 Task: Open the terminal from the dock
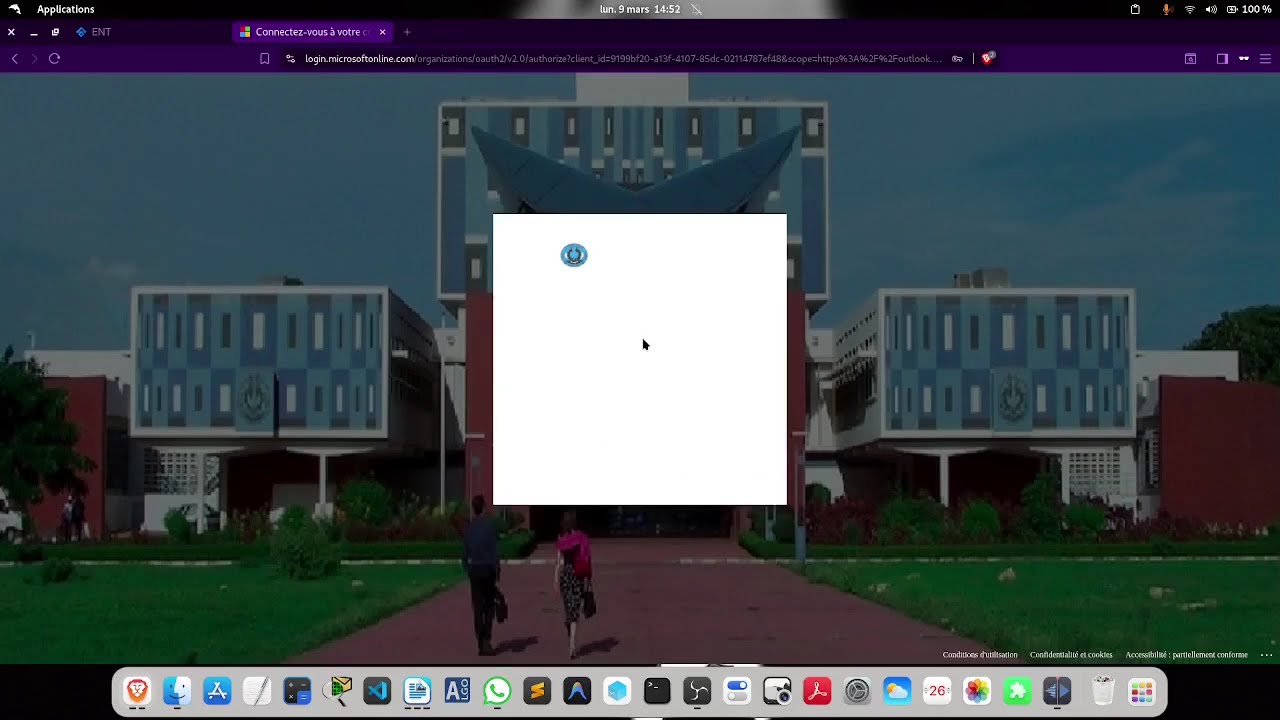[x=657, y=691]
